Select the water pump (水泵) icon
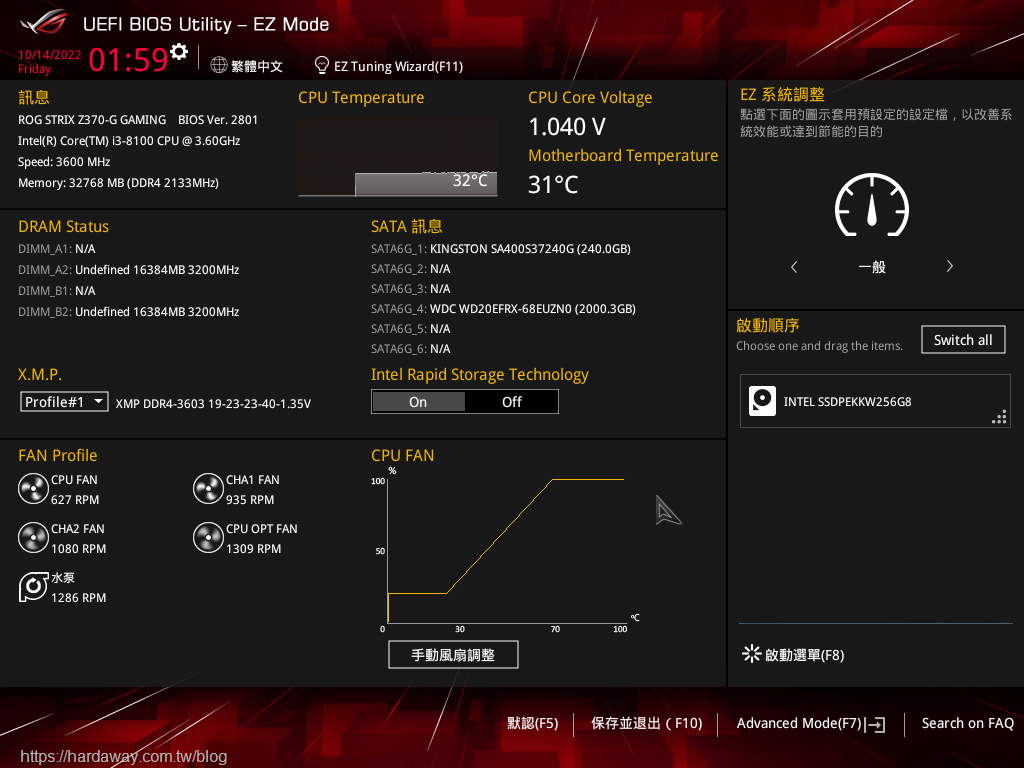1024x768 pixels. click(x=33, y=587)
